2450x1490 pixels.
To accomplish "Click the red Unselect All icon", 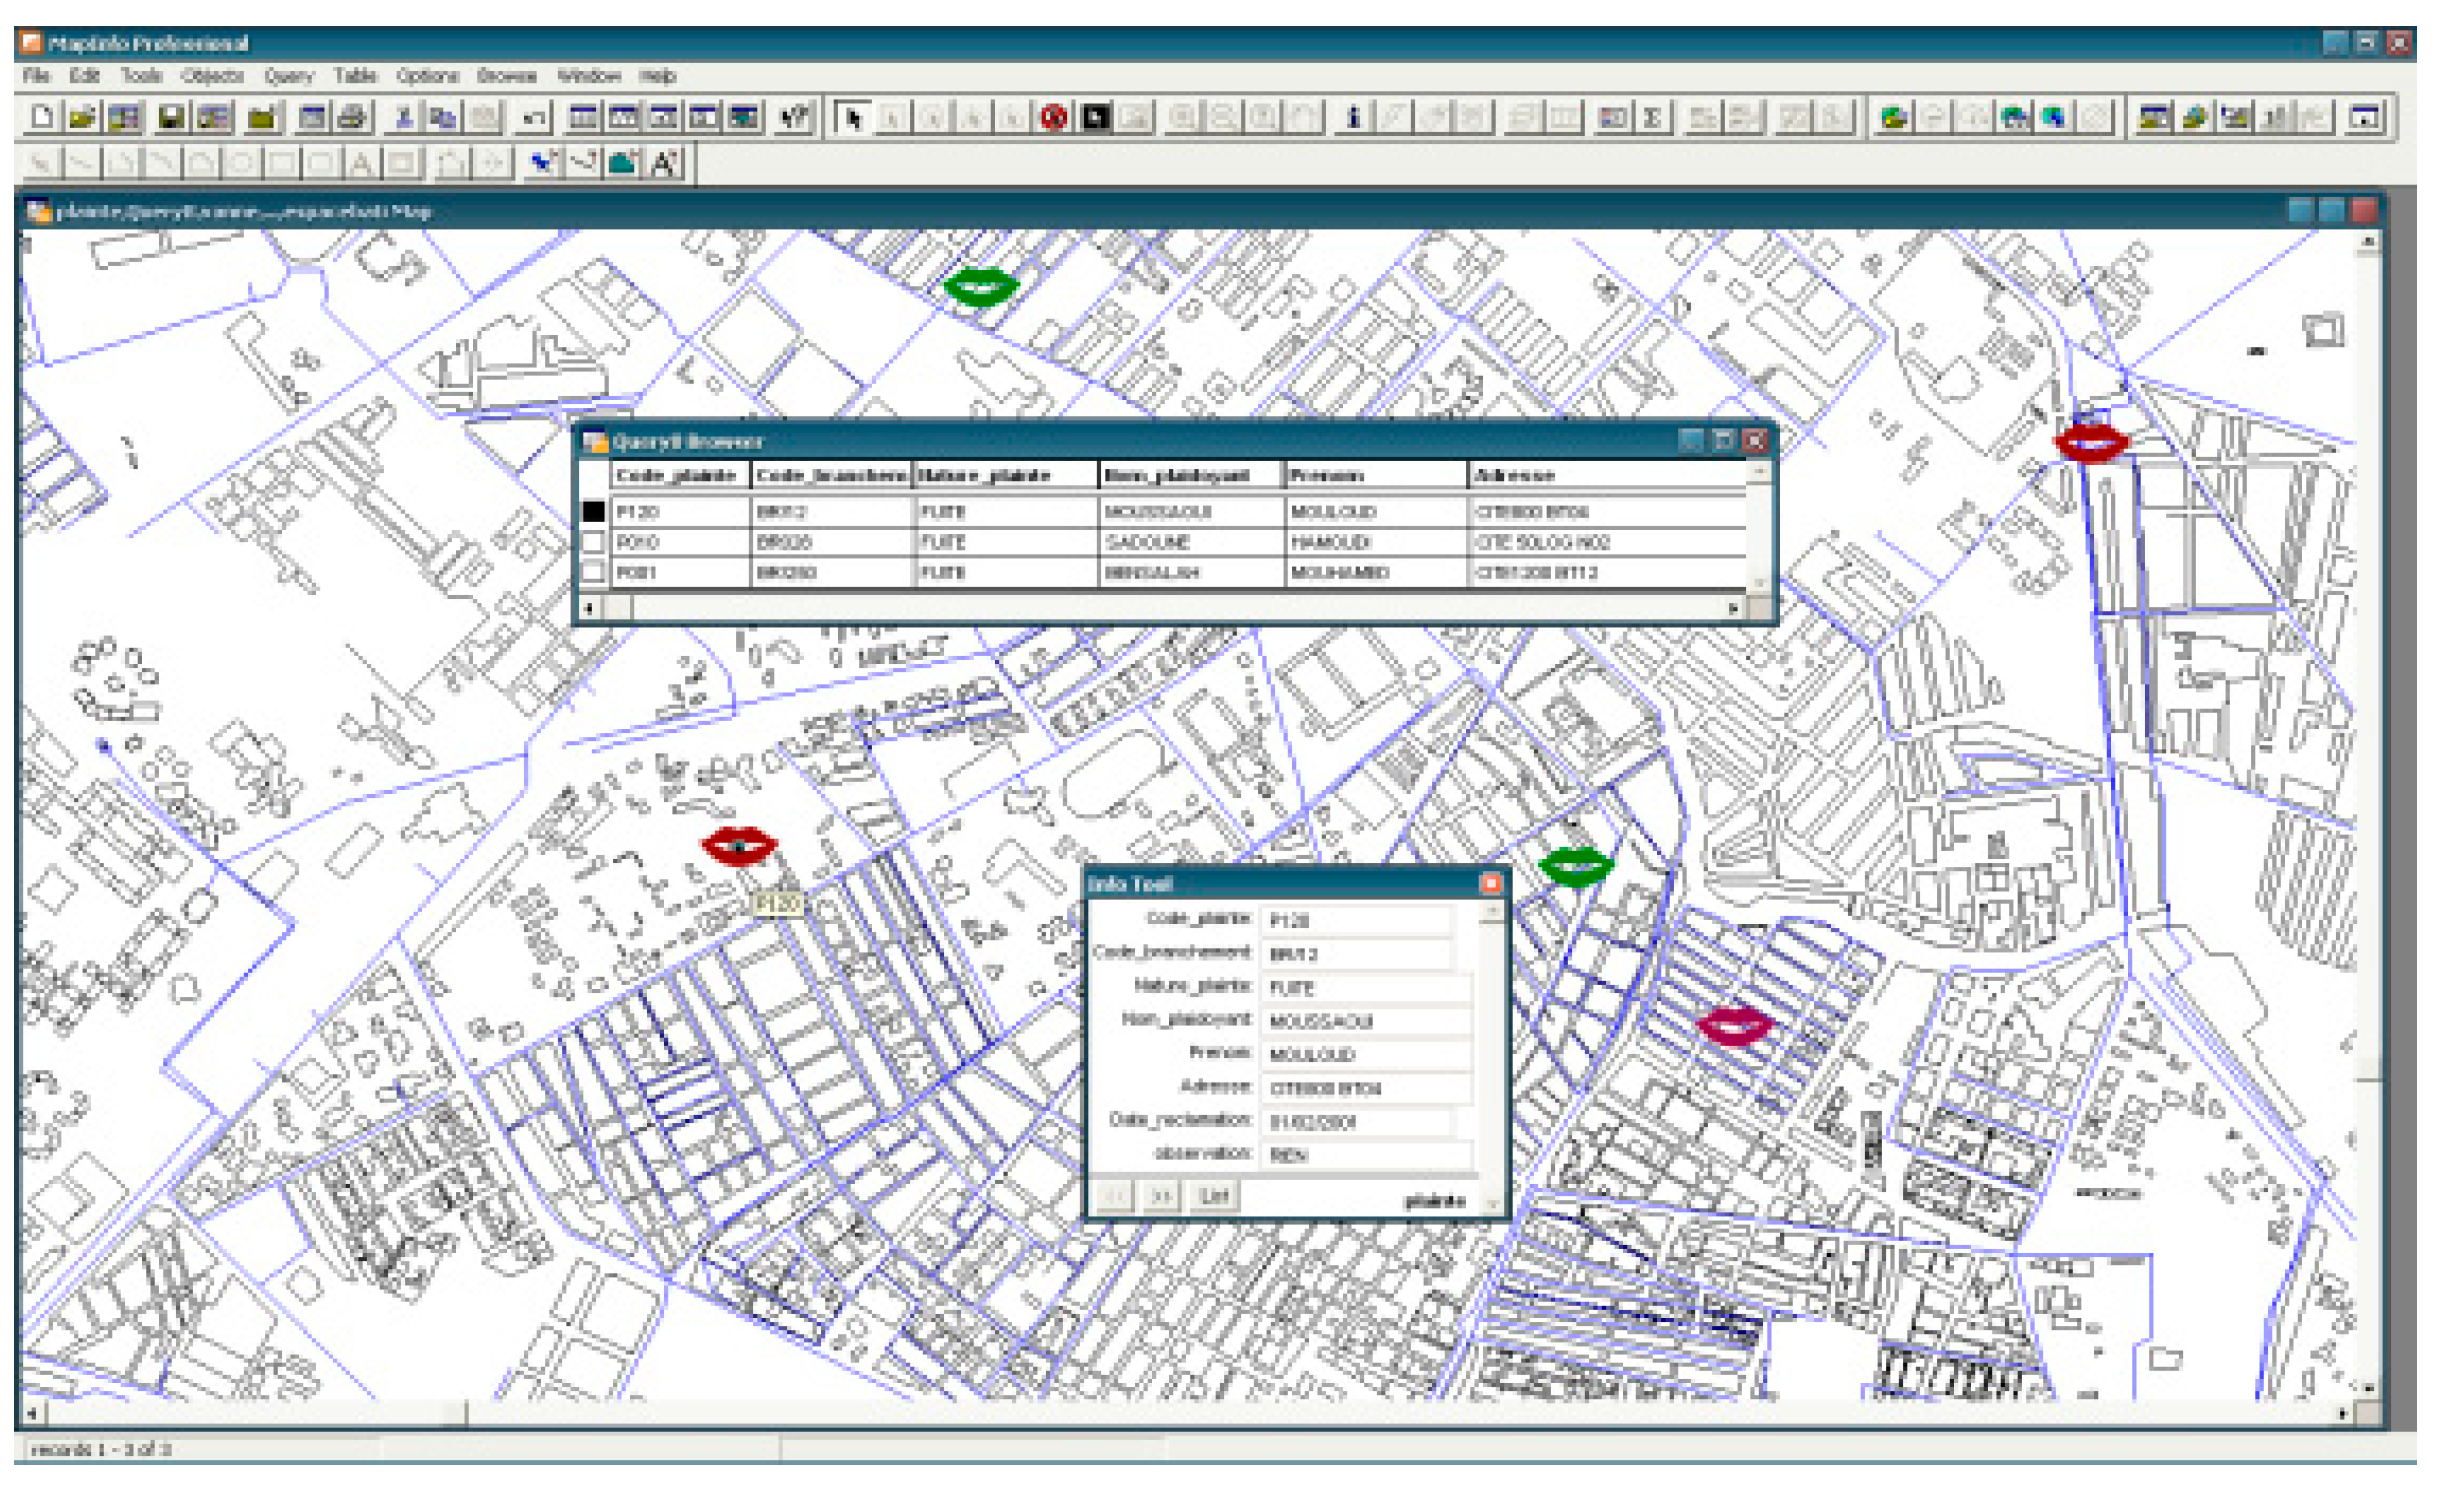I will pos(1053,117).
